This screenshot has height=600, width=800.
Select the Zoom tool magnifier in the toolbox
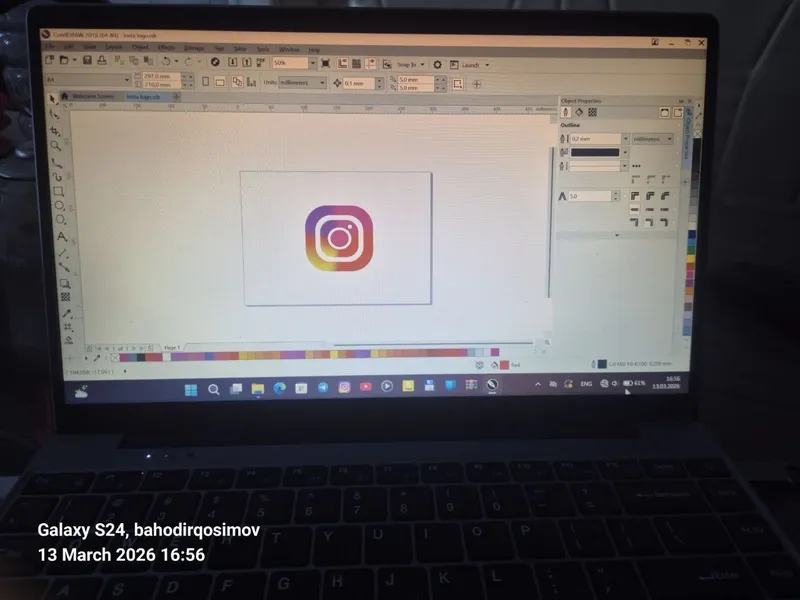(x=56, y=146)
